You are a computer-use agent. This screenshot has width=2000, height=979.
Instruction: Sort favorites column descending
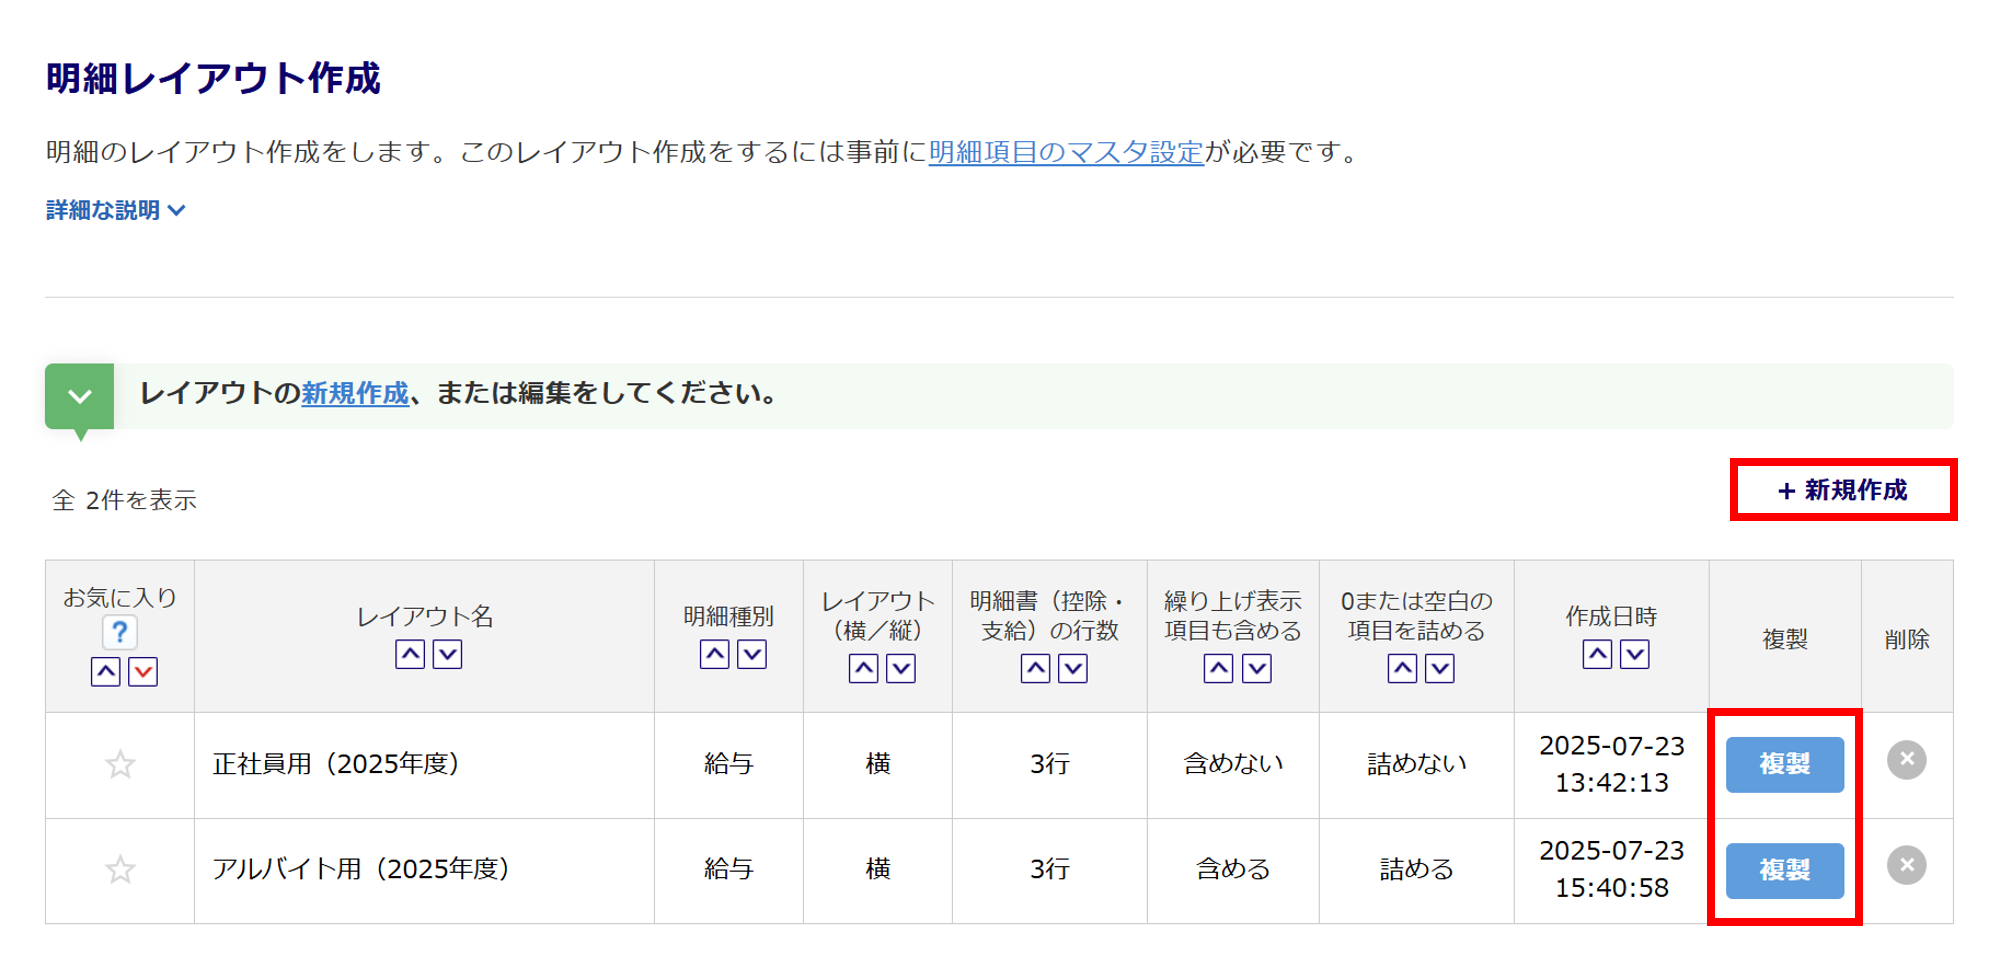tap(143, 671)
